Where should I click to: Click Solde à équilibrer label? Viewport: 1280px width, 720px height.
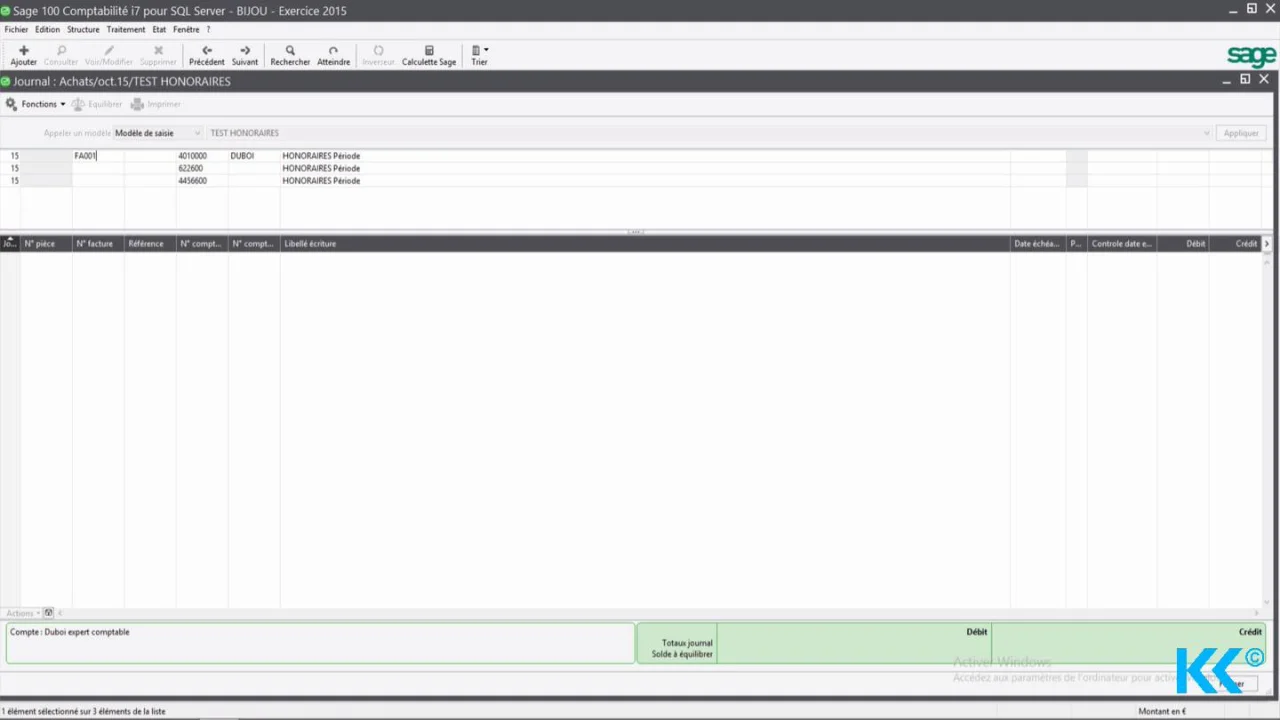tap(682, 654)
